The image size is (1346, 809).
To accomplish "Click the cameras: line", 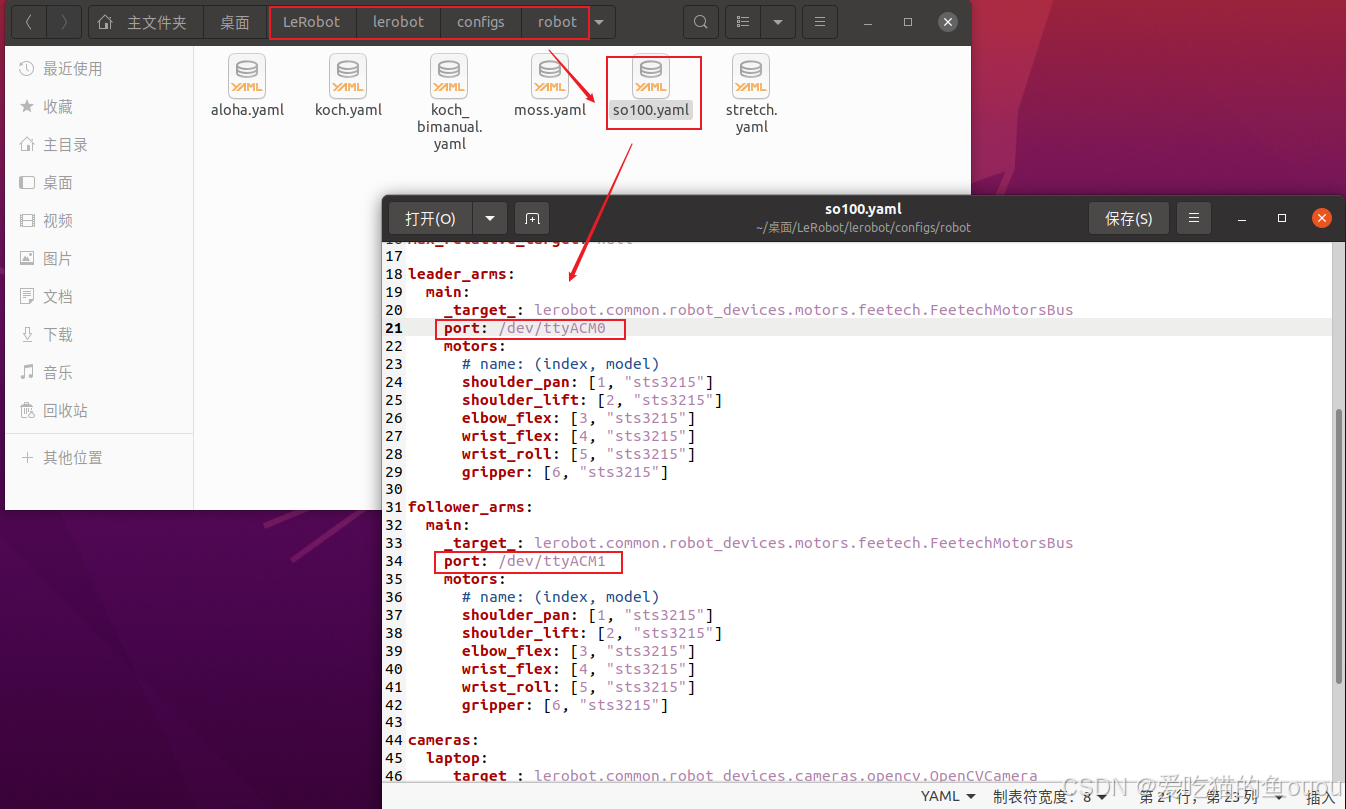I will click(x=443, y=740).
